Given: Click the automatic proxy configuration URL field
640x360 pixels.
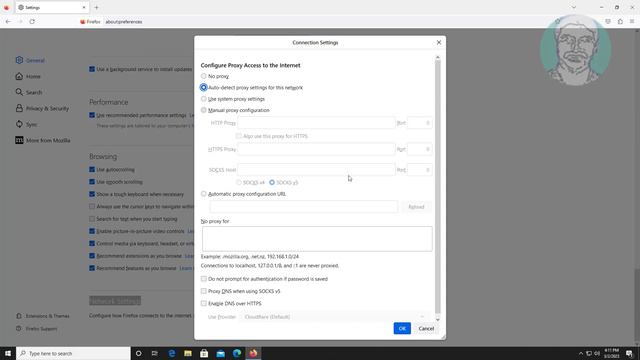Looking at the screenshot, I should [x=304, y=207].
